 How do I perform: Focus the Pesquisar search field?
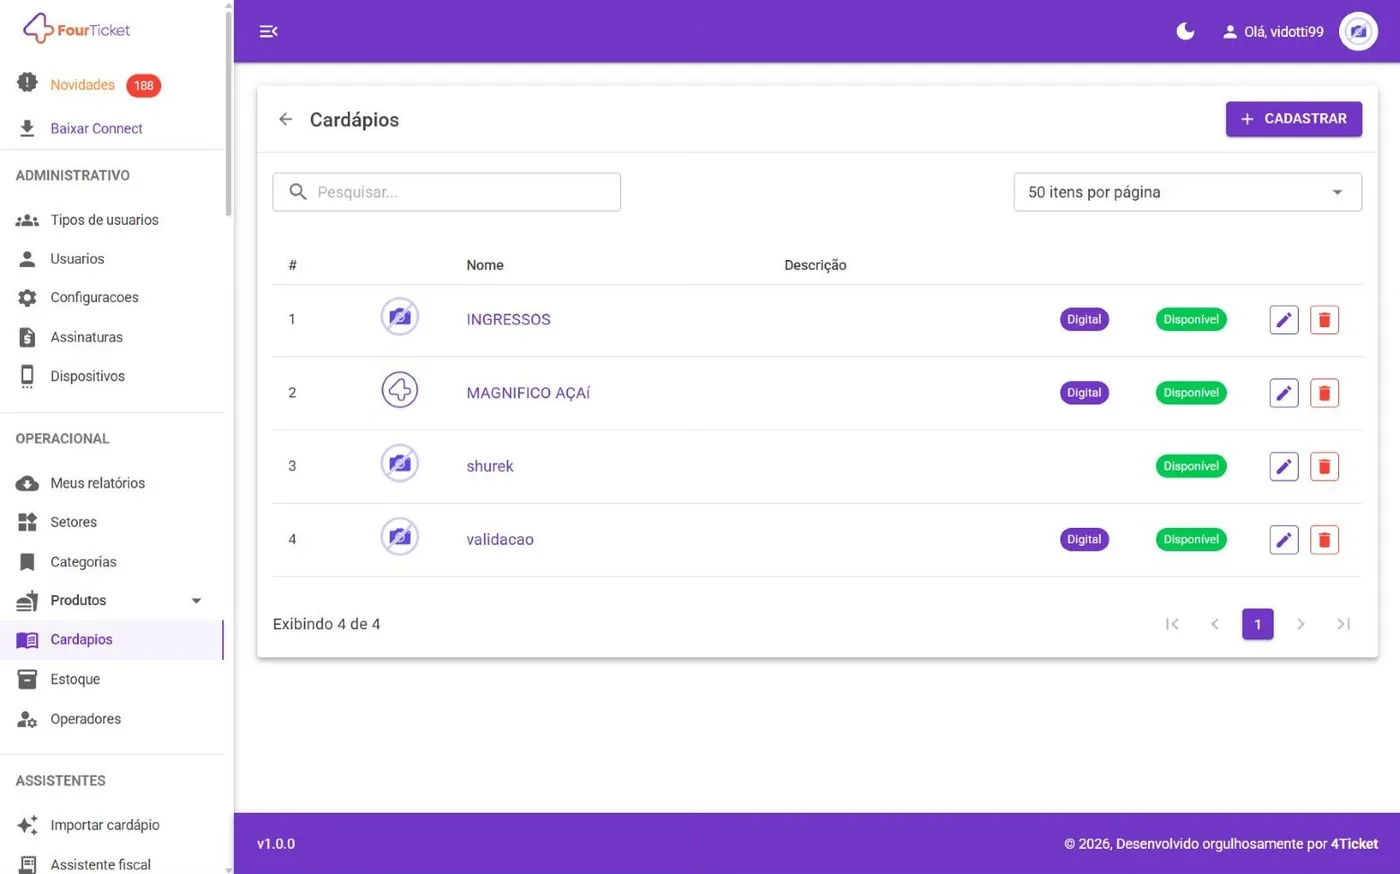[446, 192]
